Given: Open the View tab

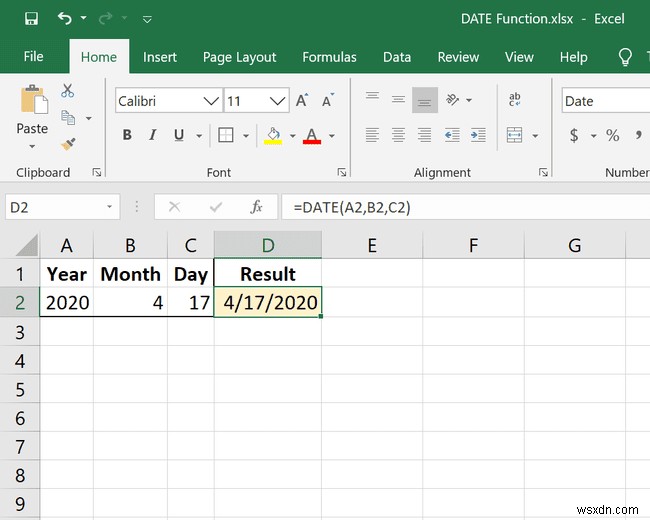Looking at the screenshot, I should click(519, 57).
